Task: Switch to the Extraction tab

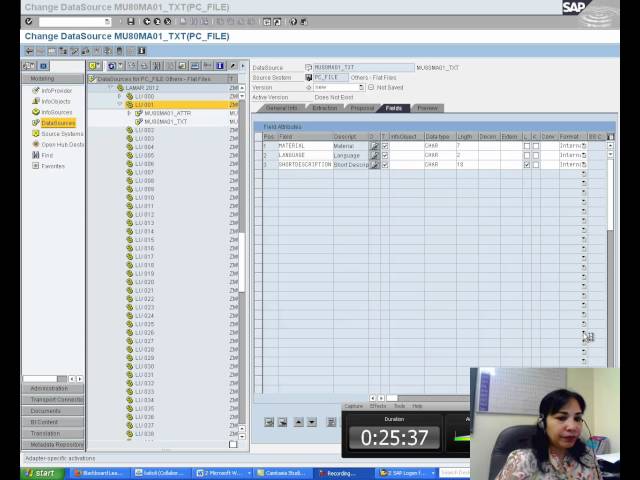Action: click(x=325, y=108)
